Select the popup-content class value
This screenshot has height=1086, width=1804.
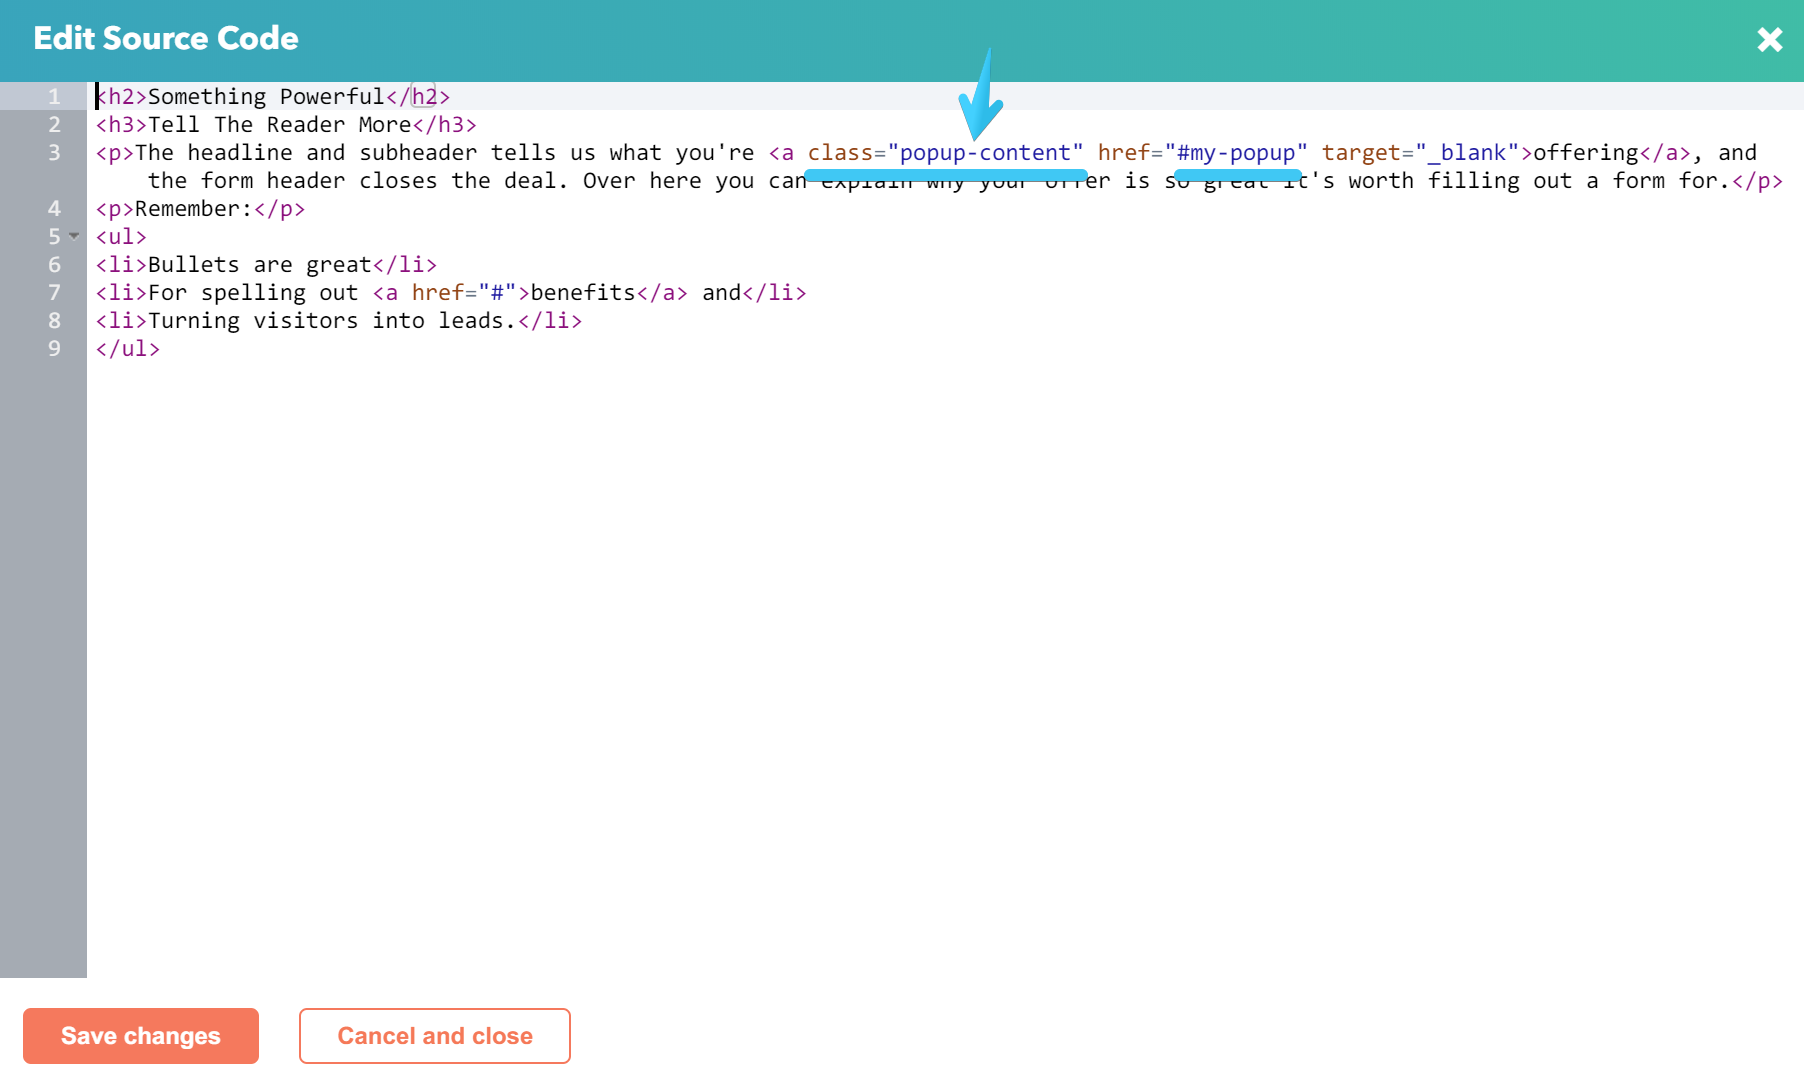coord(988,152)
